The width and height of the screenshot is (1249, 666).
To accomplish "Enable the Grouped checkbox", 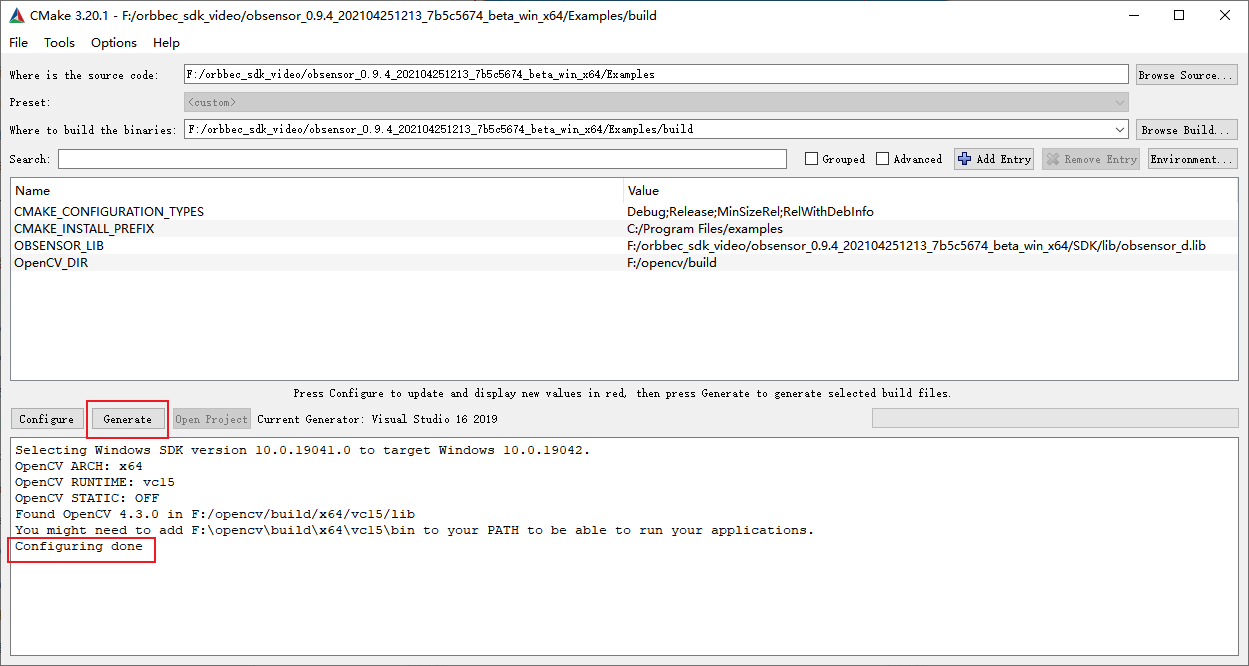I will pyautogui.click(x=812, y=159).
